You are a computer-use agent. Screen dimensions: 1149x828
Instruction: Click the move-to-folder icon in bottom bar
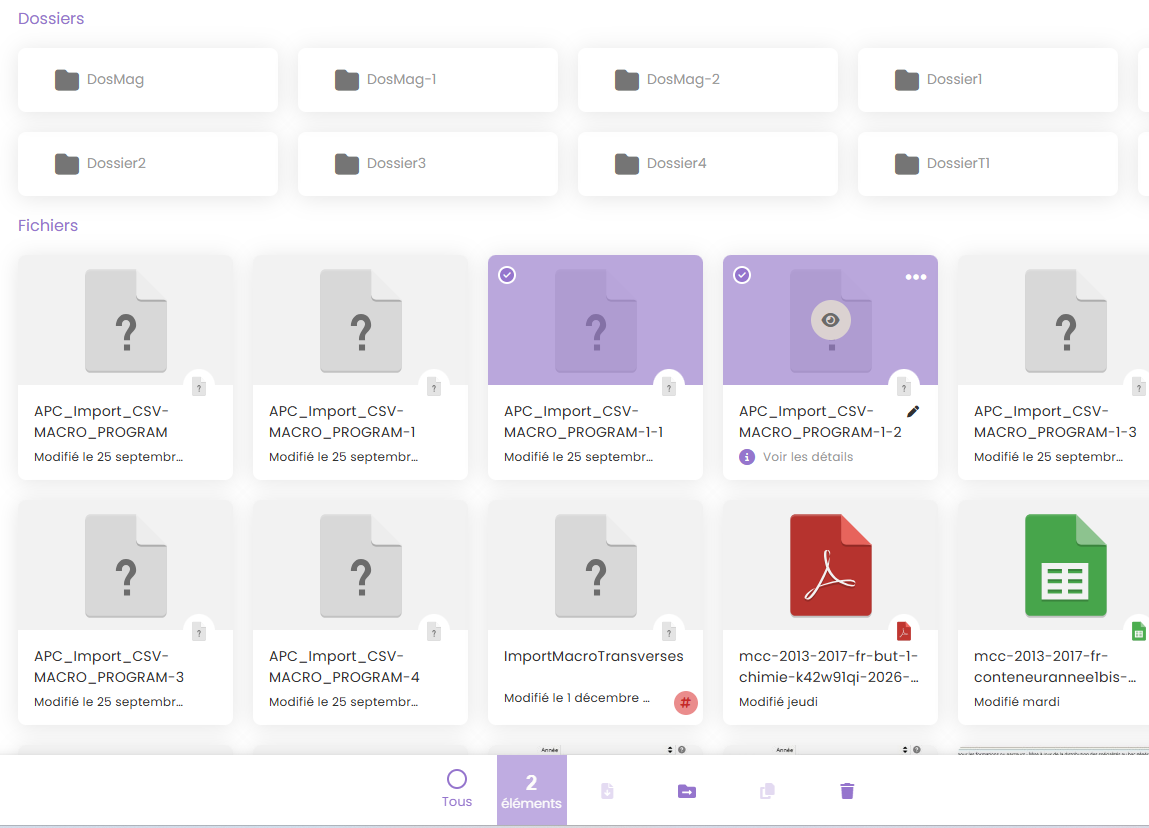[687, 791]
